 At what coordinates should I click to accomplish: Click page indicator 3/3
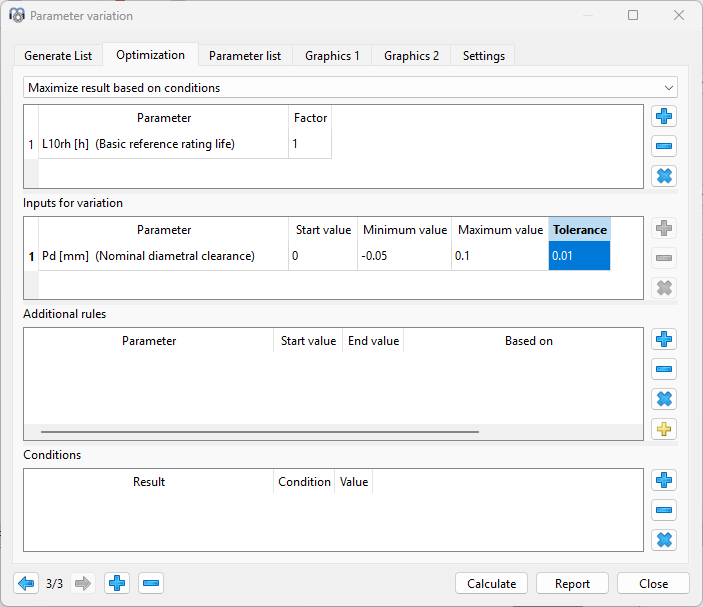tap(54, 583)
